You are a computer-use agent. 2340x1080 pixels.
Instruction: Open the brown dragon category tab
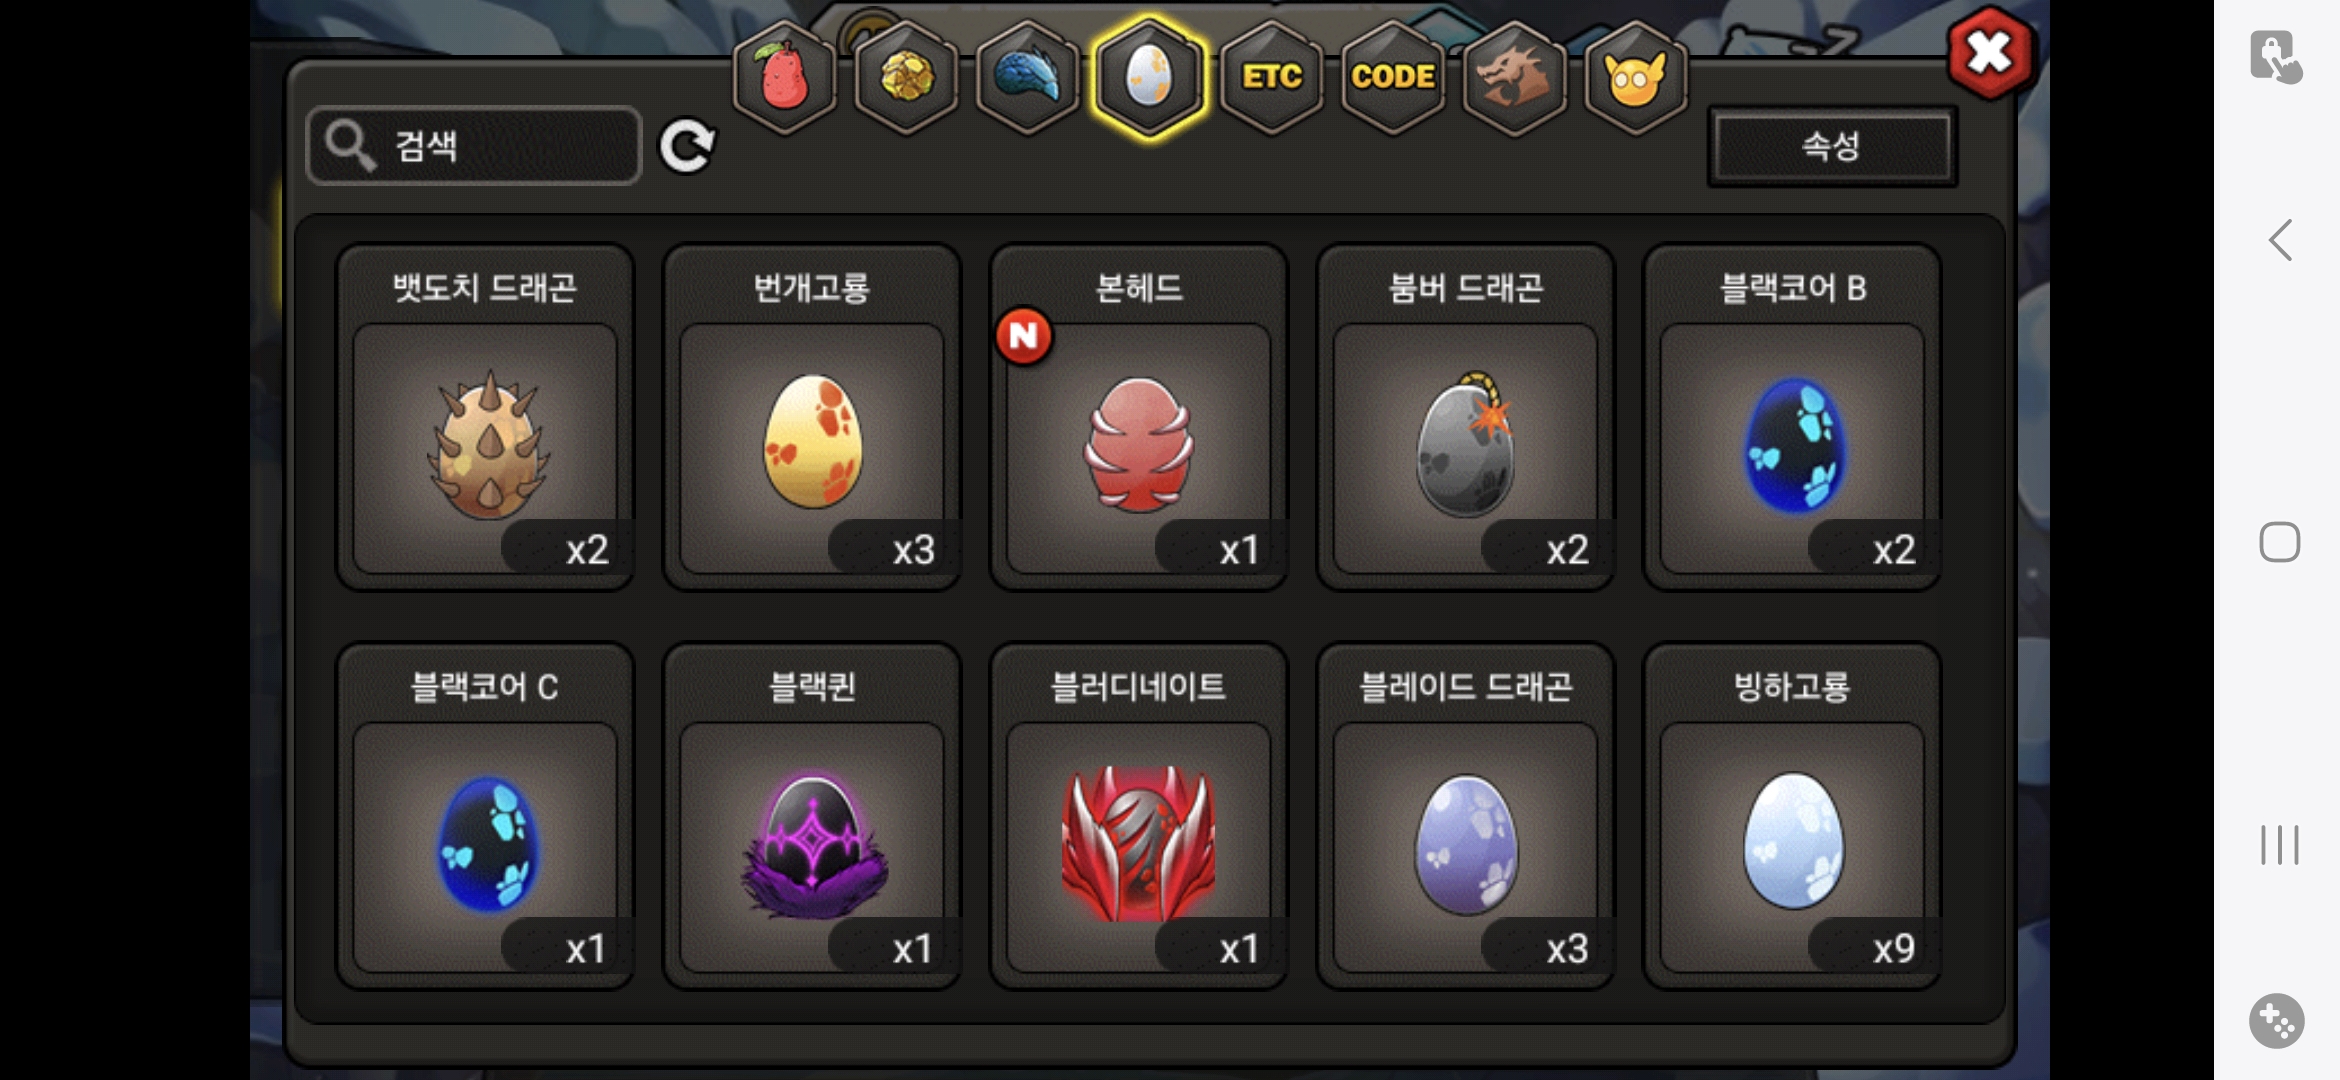point(1514,77)
